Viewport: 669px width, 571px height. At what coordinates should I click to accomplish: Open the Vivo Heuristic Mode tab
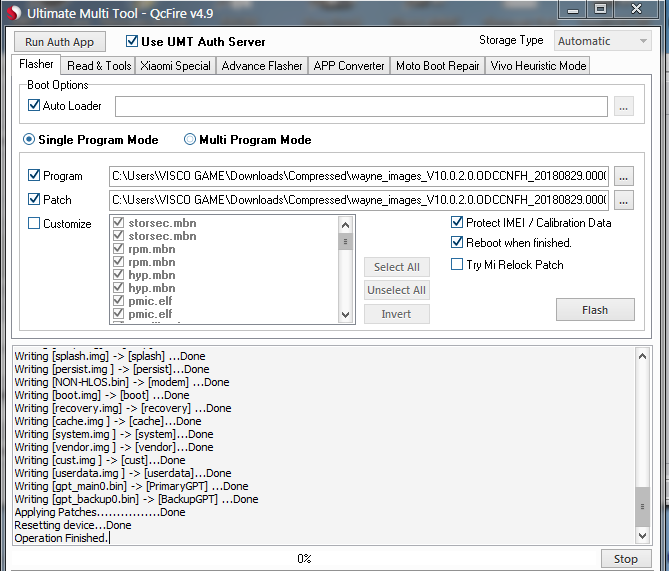coord(538,66)
